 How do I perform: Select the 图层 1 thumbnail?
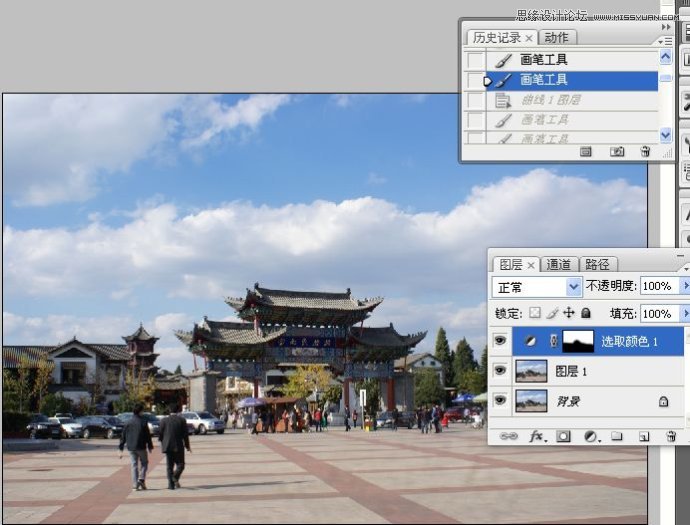coord(531,371)
